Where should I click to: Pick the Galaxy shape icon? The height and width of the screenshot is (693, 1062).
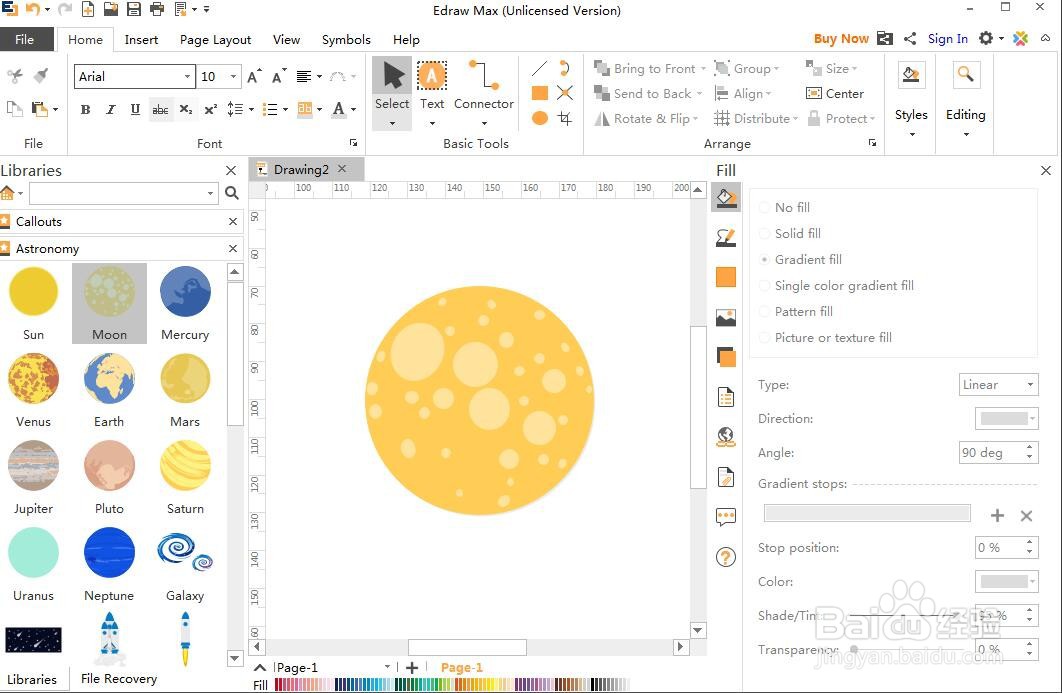[x=185, y=552]
